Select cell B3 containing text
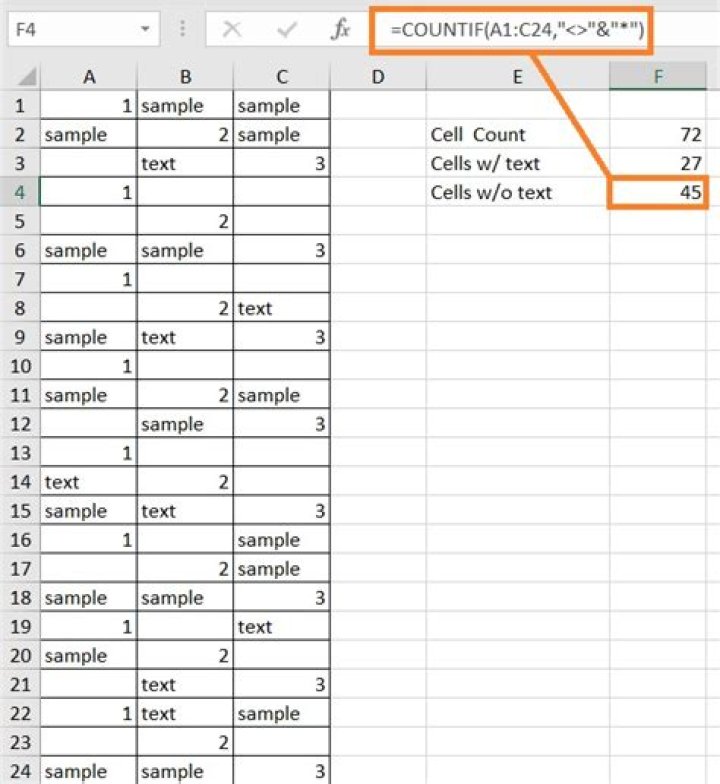 pyautogui.click(x=185, y=164)
